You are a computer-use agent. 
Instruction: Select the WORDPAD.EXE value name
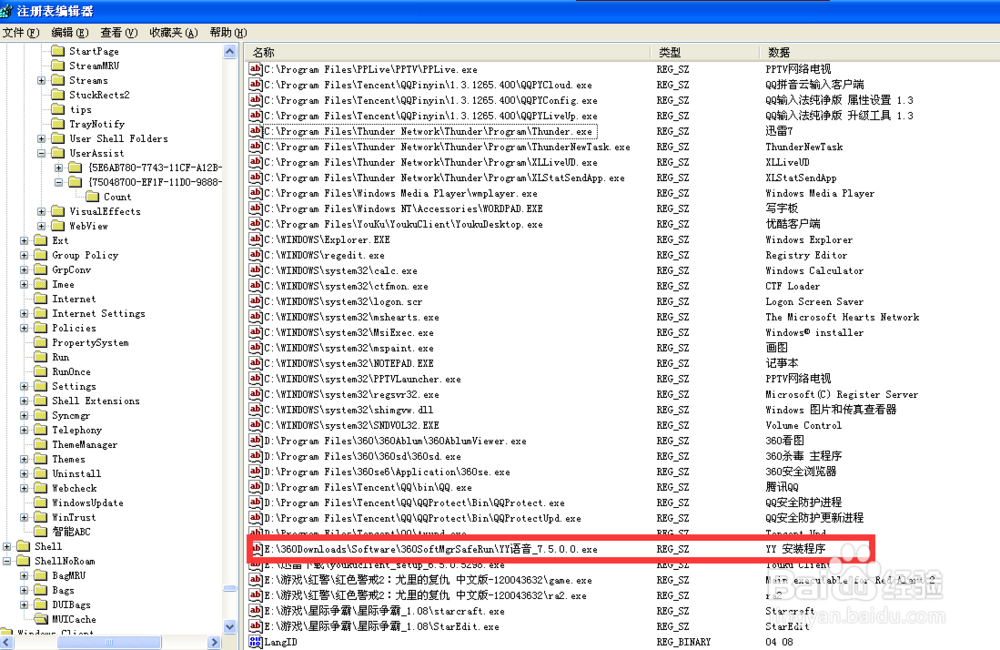click(404, 209)
